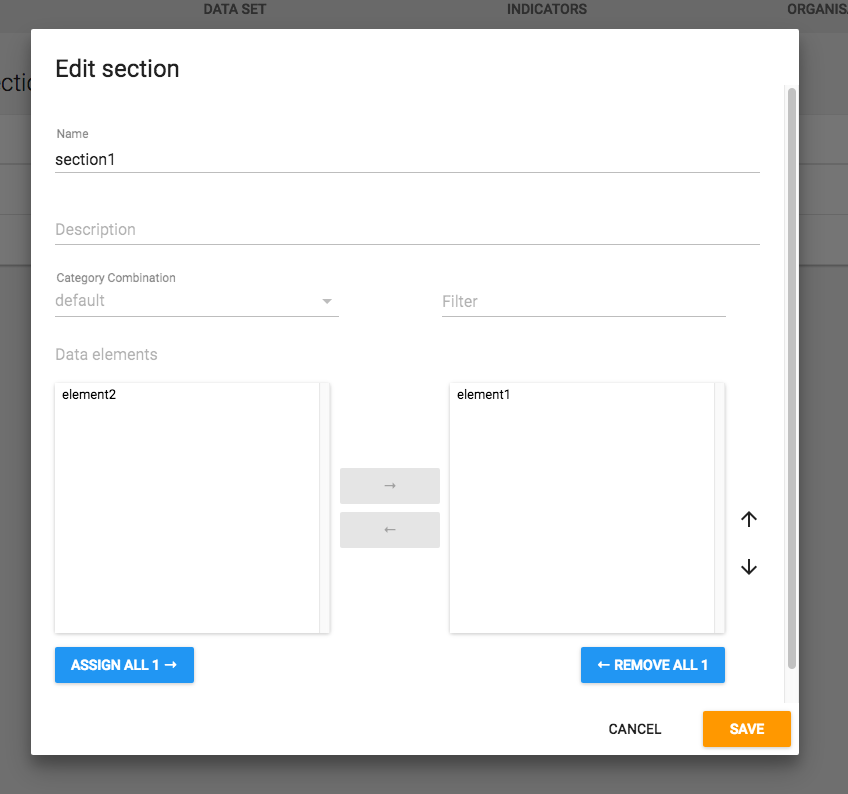Cancel the Edit section dialog
848x794 pixels.
click(635, 729)
